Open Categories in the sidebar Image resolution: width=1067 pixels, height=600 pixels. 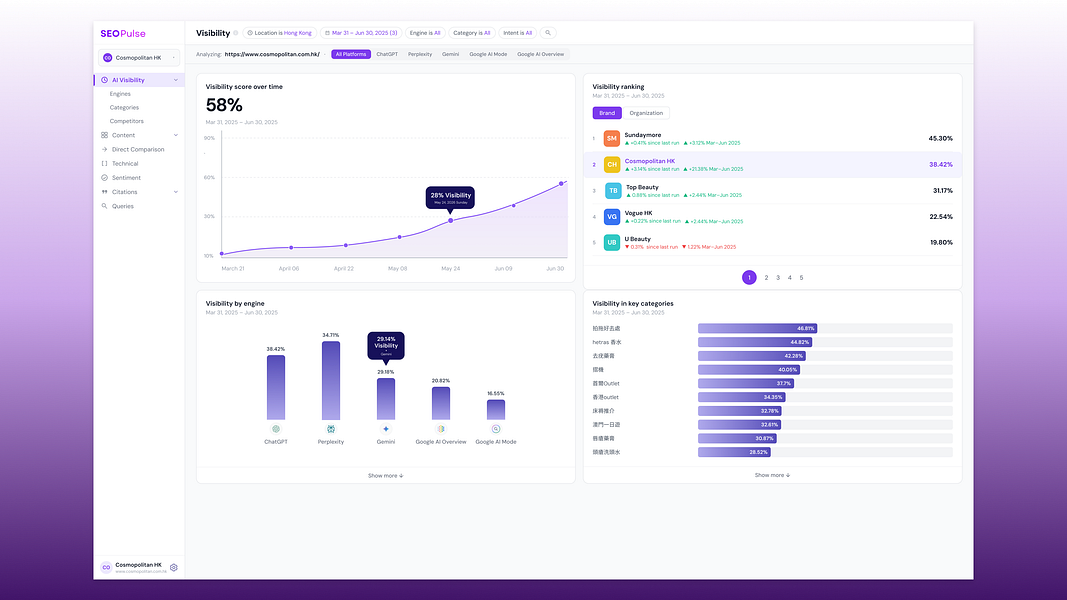point(124,107)
